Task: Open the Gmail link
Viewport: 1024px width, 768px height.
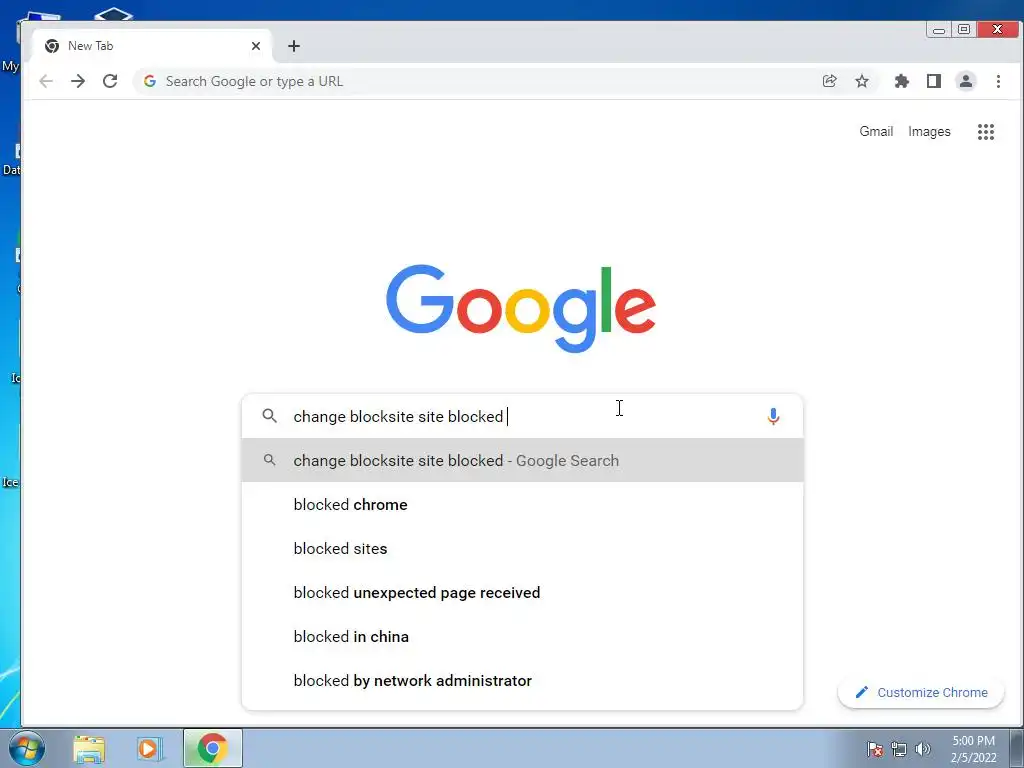Action: pyautogui.click(x=876, y=131)
